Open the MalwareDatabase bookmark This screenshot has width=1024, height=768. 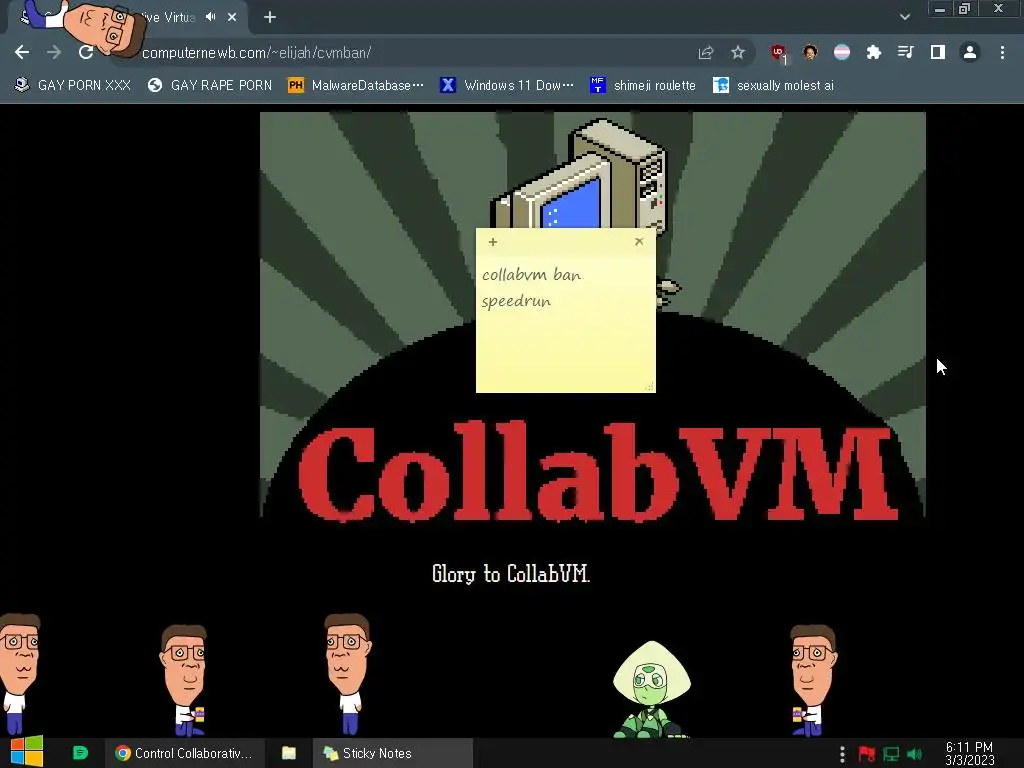tap(356, 86)
